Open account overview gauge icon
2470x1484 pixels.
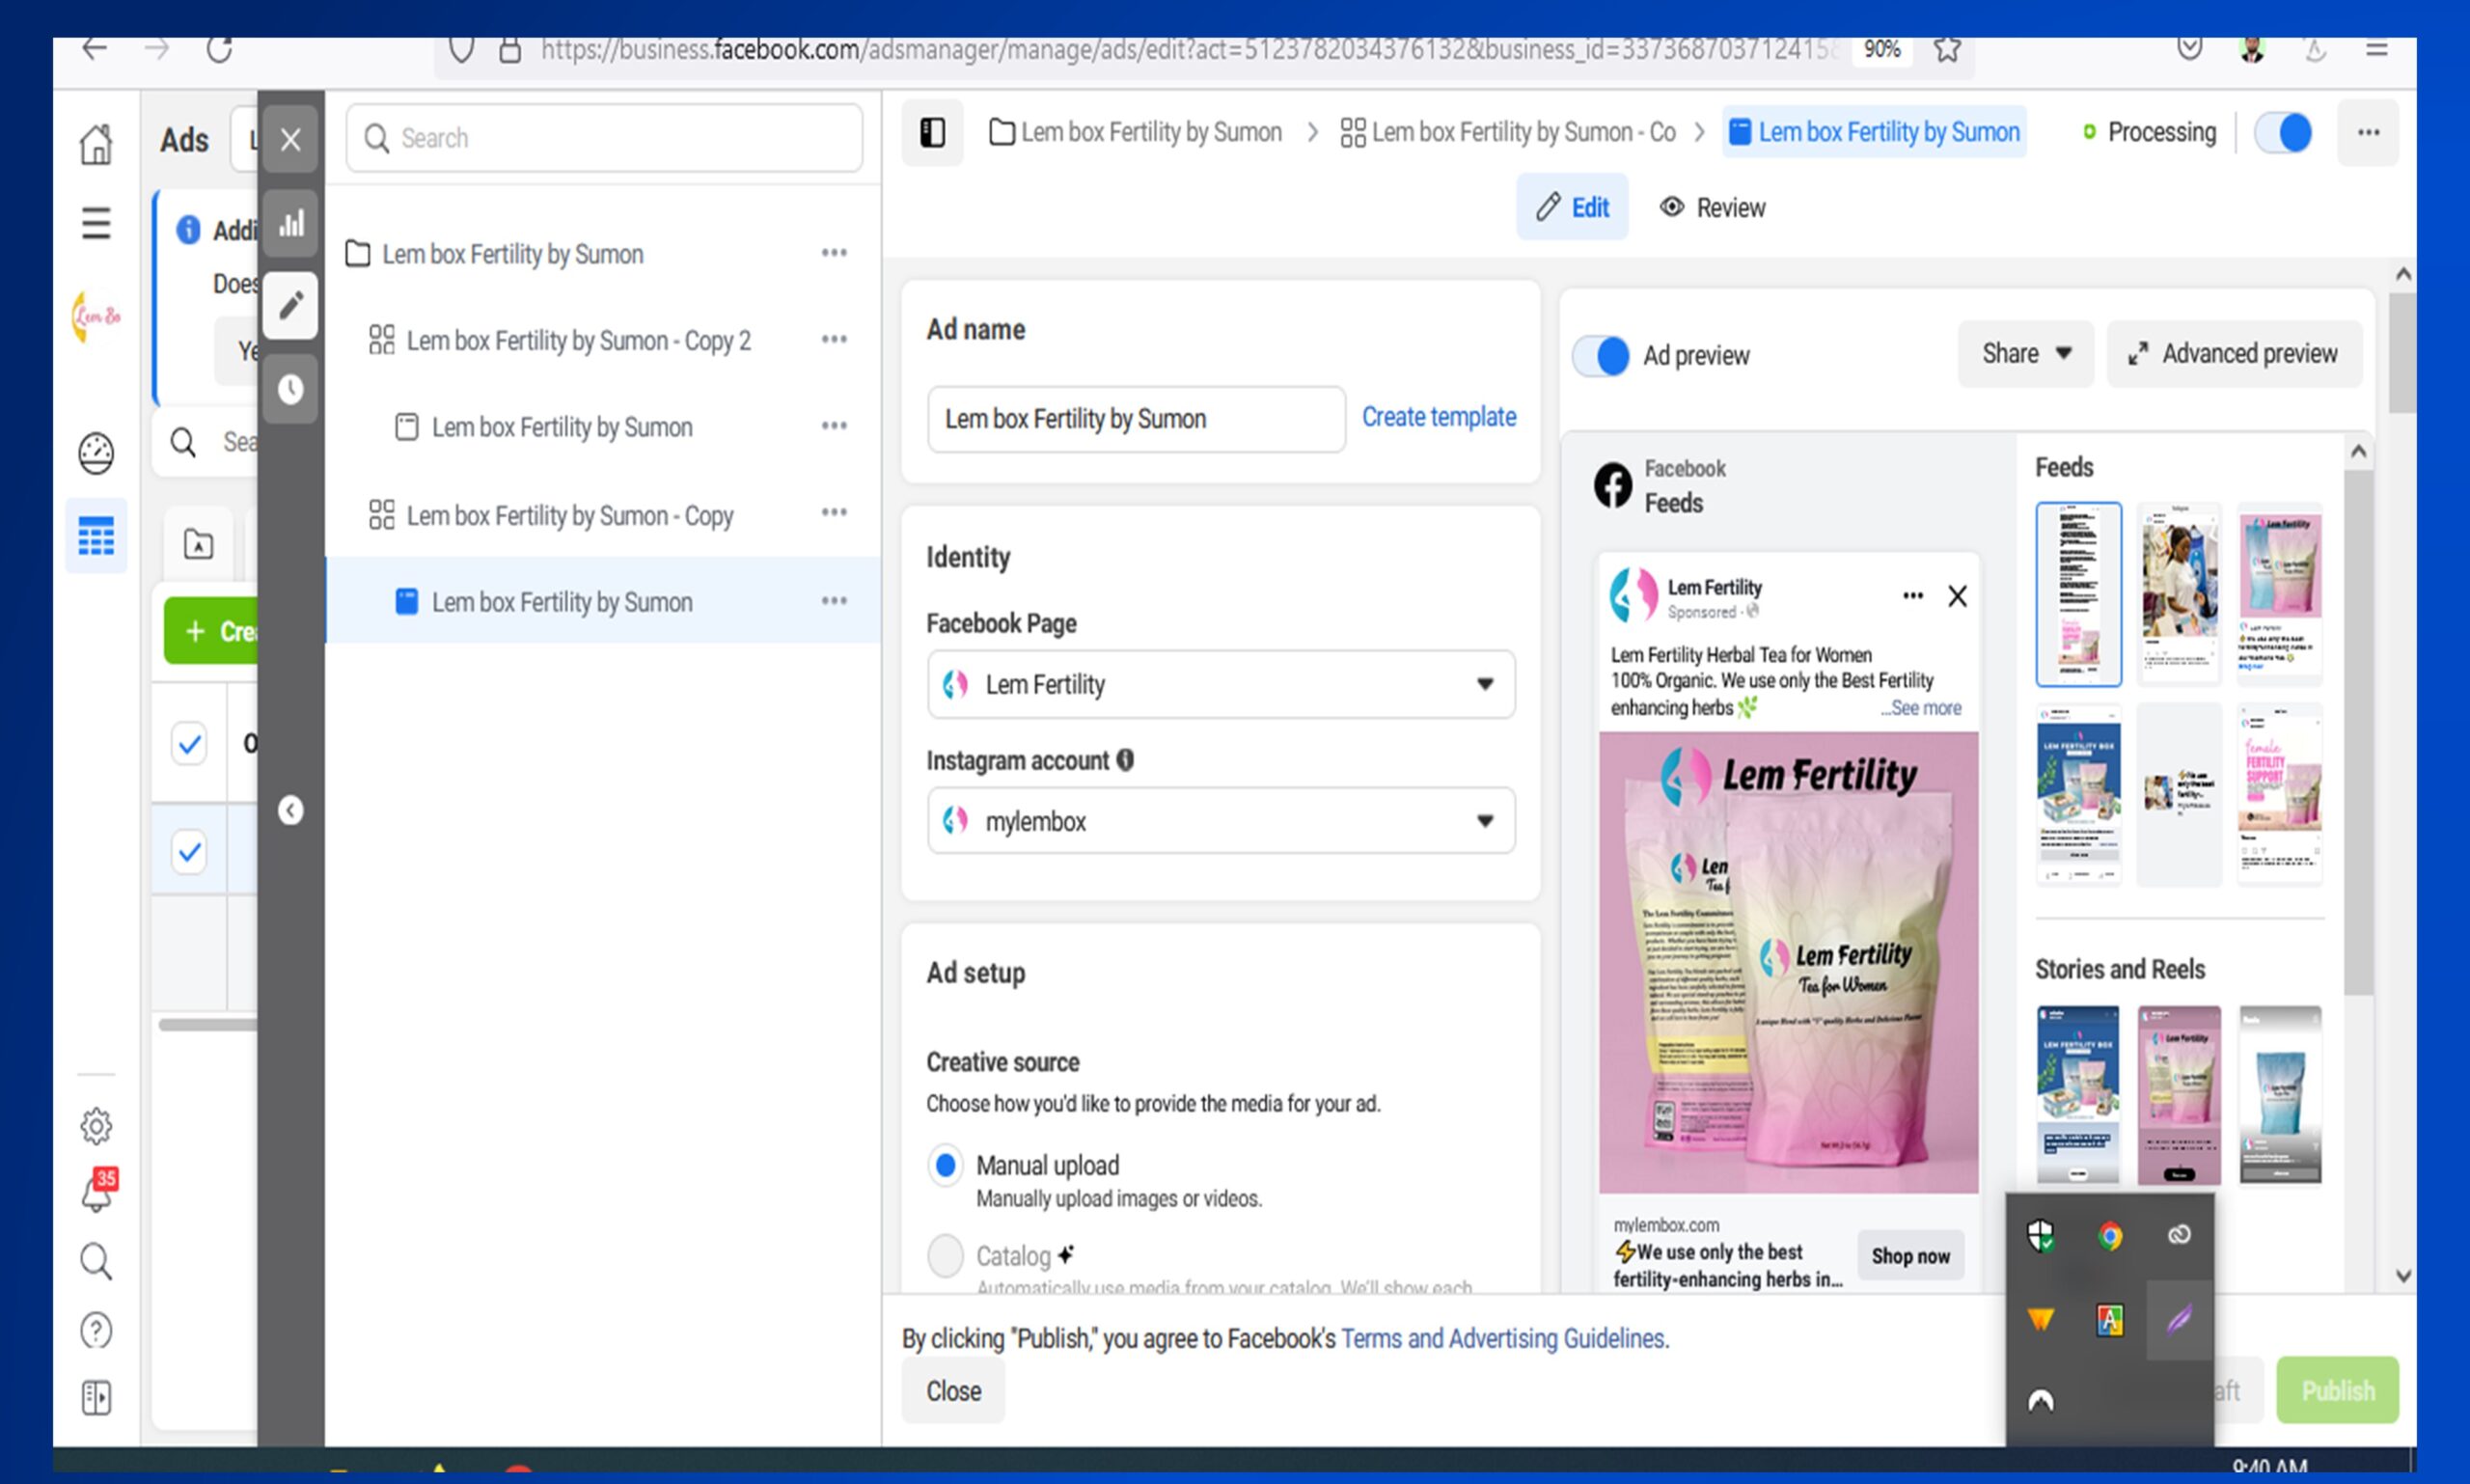[x=96, y=453]
